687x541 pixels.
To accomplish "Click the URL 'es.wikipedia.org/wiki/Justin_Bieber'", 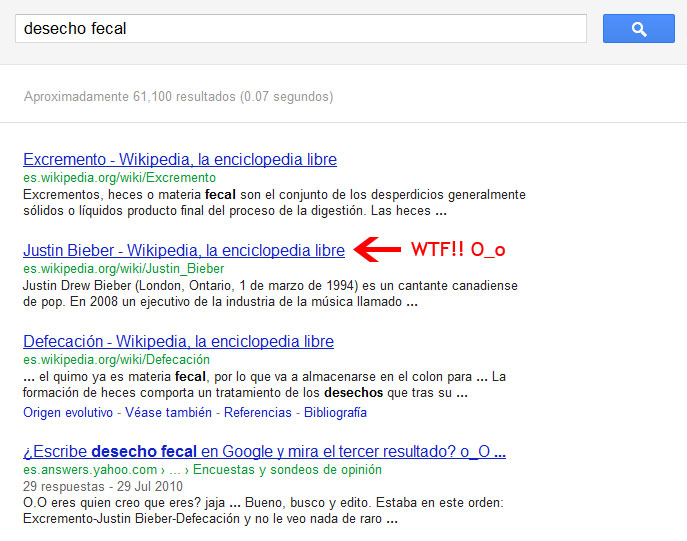I will pyautogui.click(x=124, y=268).
